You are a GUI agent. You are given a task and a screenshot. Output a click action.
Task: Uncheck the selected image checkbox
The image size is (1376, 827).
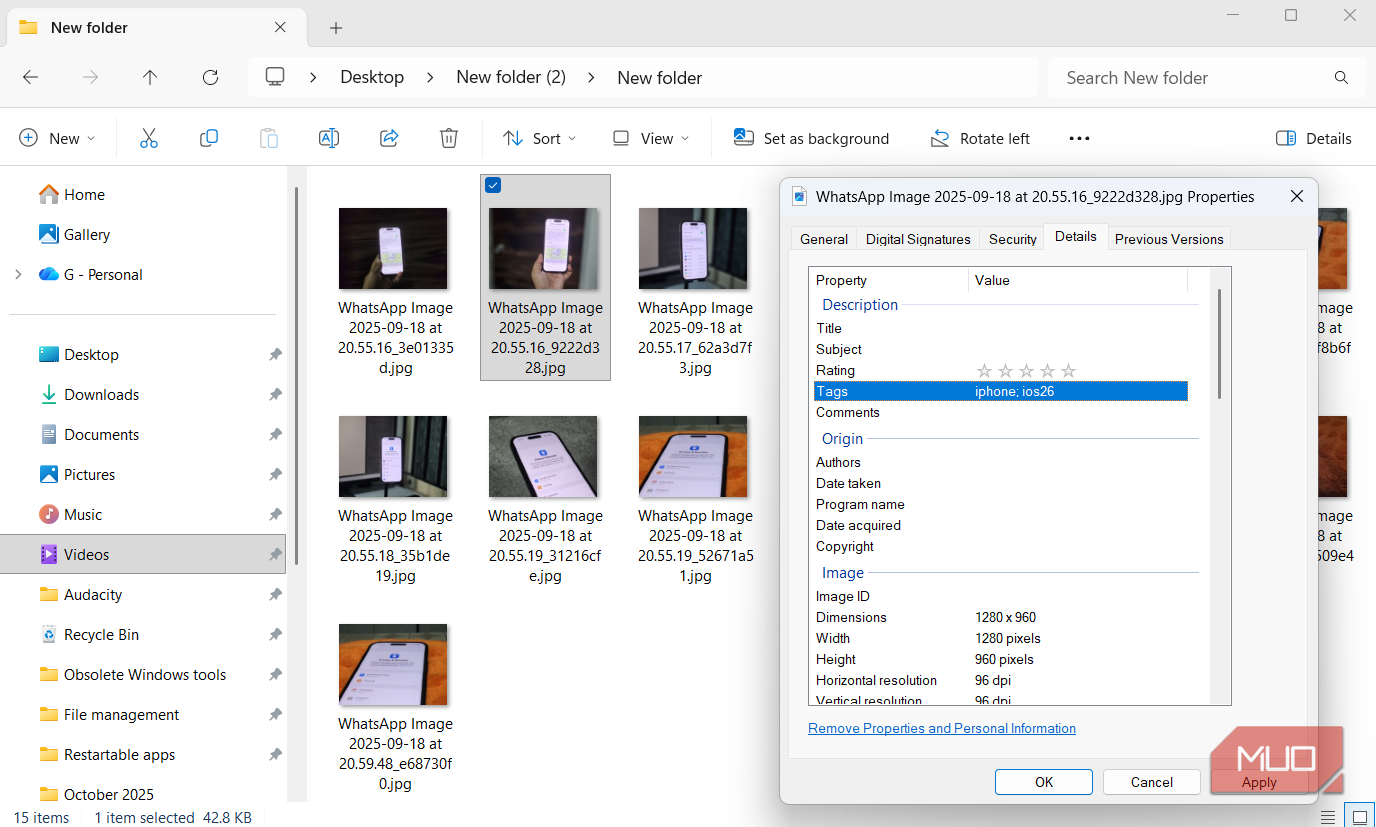point(492,185)
